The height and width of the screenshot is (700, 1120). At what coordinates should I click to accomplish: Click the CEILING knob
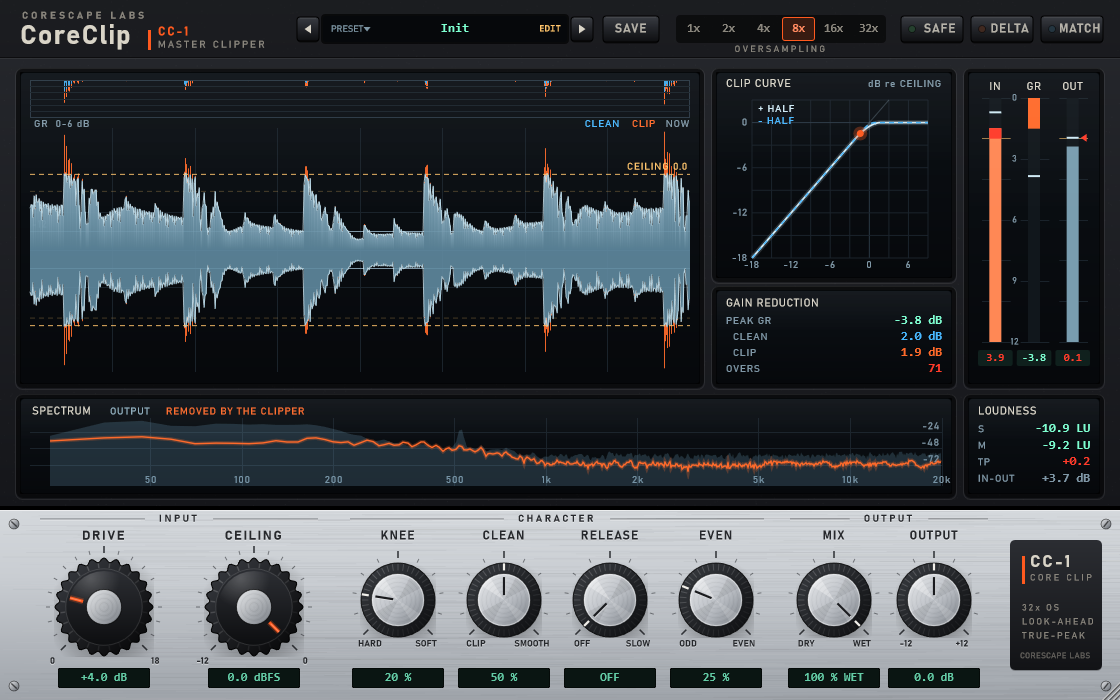(x=254, y=607)
